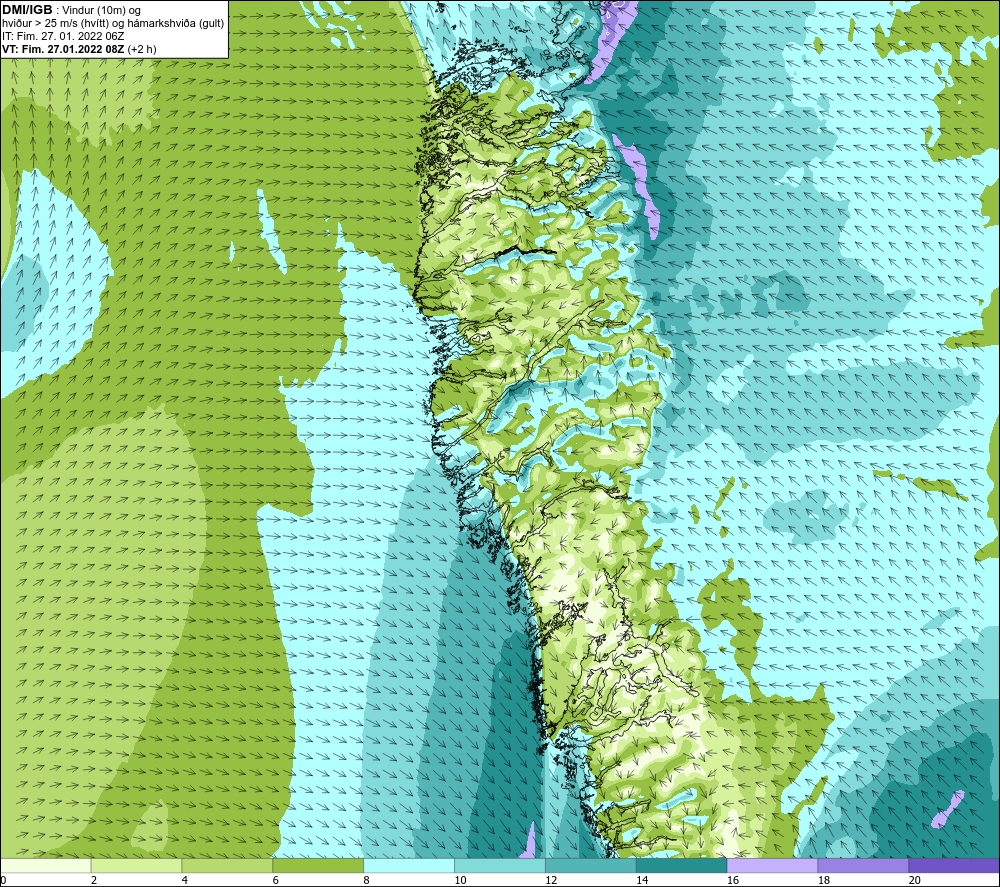Click the 0–2 m/s palest legend swatch
The height and width of the screenshot is (887, 1000).
pyautogui.click(x=46, y=866)
